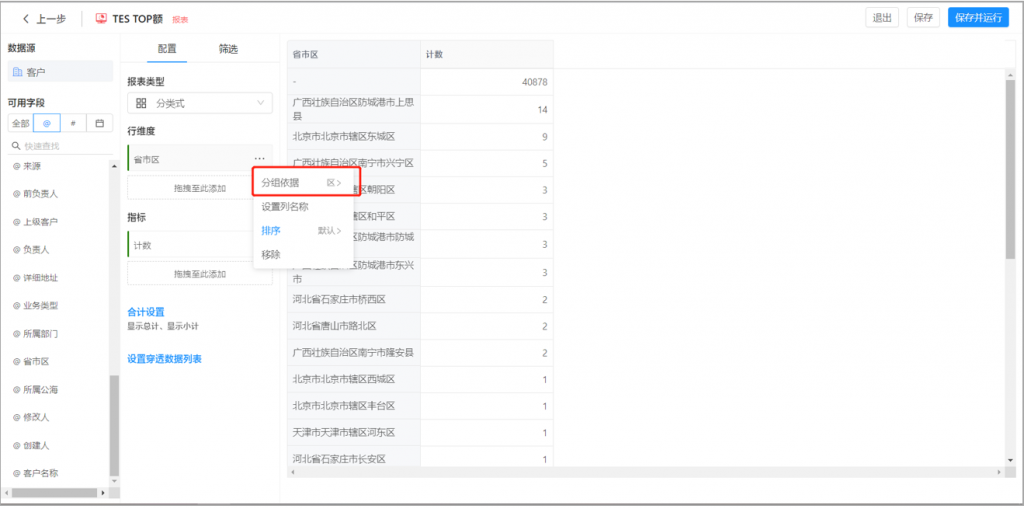Open the 设置穿透数据列表 link

click(170, 359)
